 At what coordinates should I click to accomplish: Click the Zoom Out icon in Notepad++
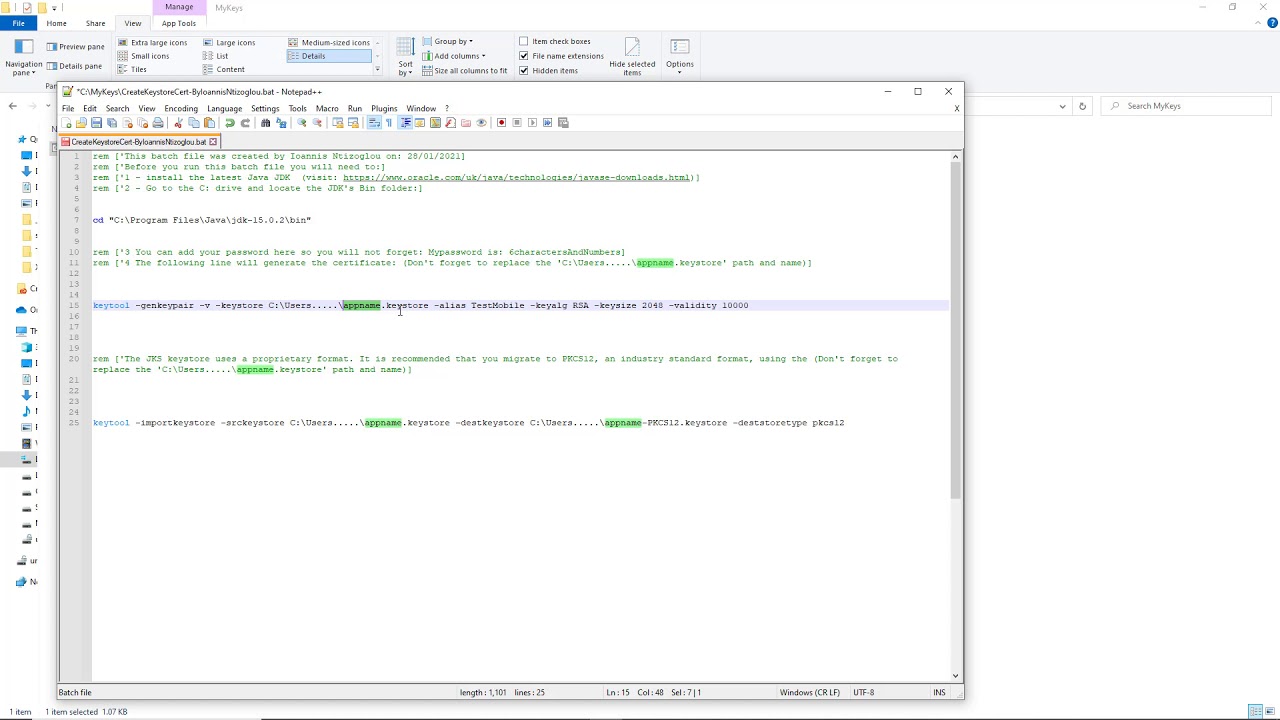point(317,123)
